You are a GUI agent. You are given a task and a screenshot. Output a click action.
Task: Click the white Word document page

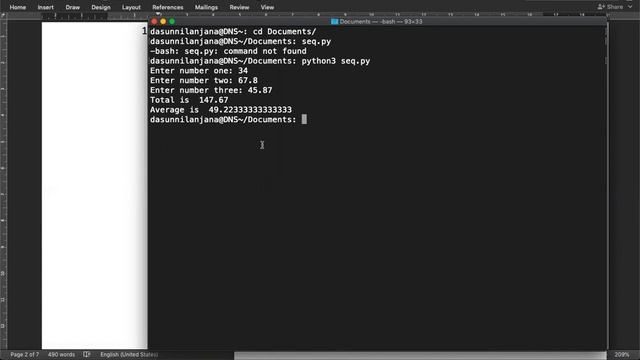click(94, 185)
